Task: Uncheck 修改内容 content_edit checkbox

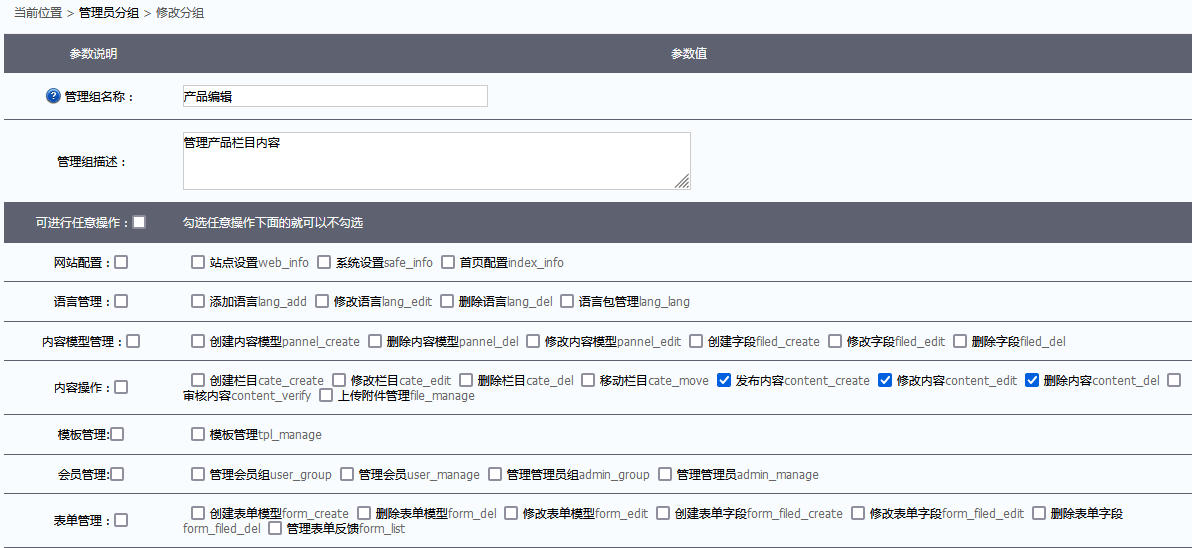Action: [x=885, y=380]
